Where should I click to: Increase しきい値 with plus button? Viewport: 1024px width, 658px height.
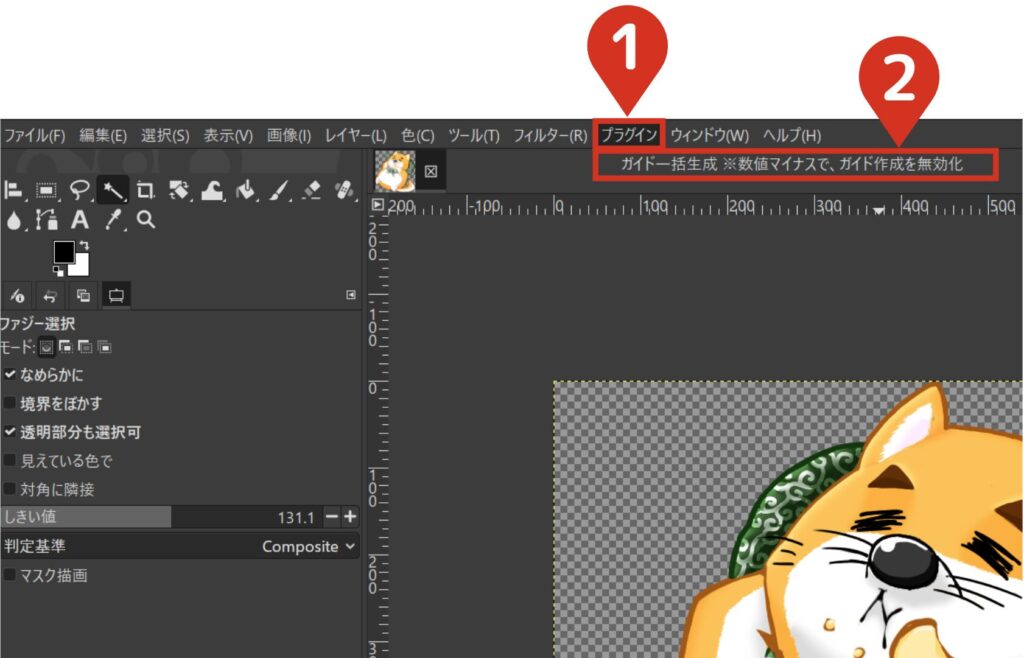pos(351,517)
